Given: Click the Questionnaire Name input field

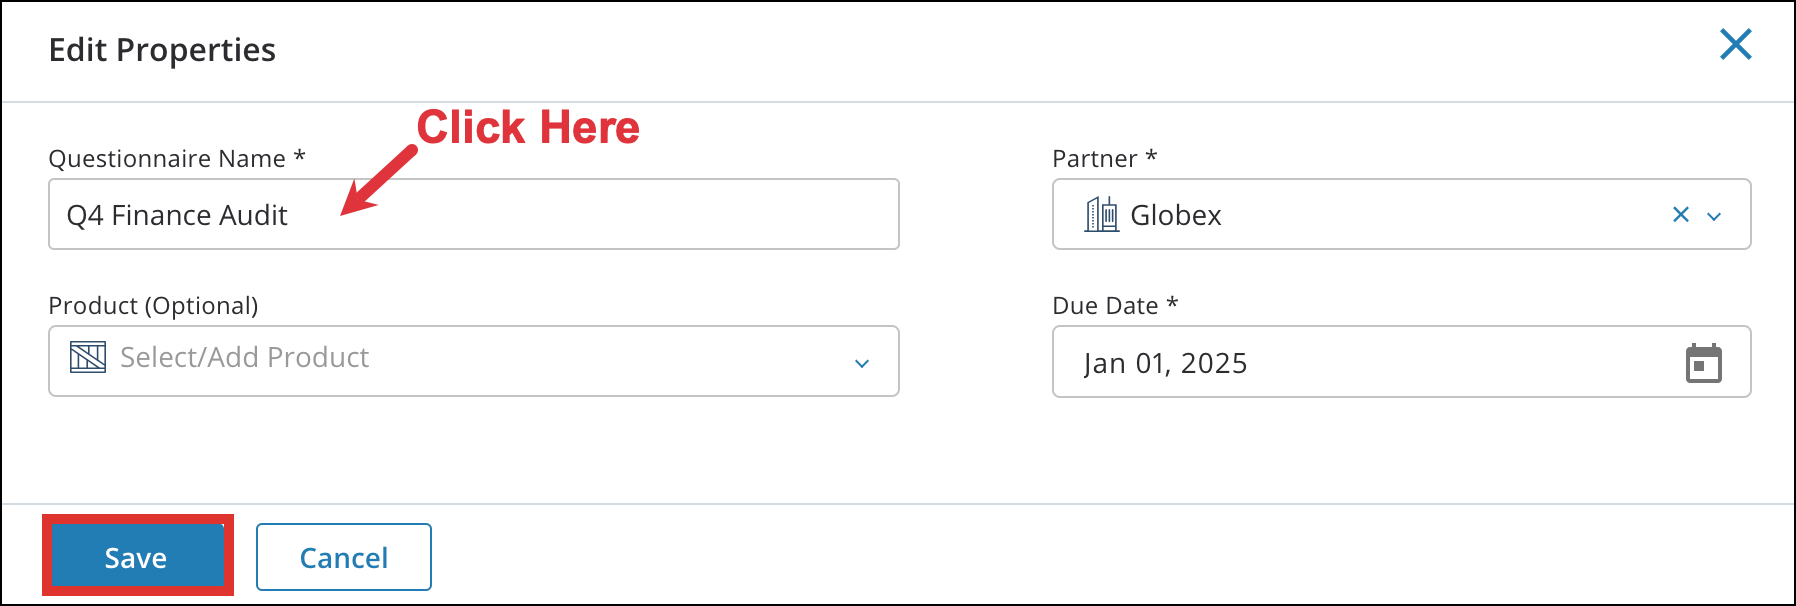Looking at the screenshot, I should (474, 214).
